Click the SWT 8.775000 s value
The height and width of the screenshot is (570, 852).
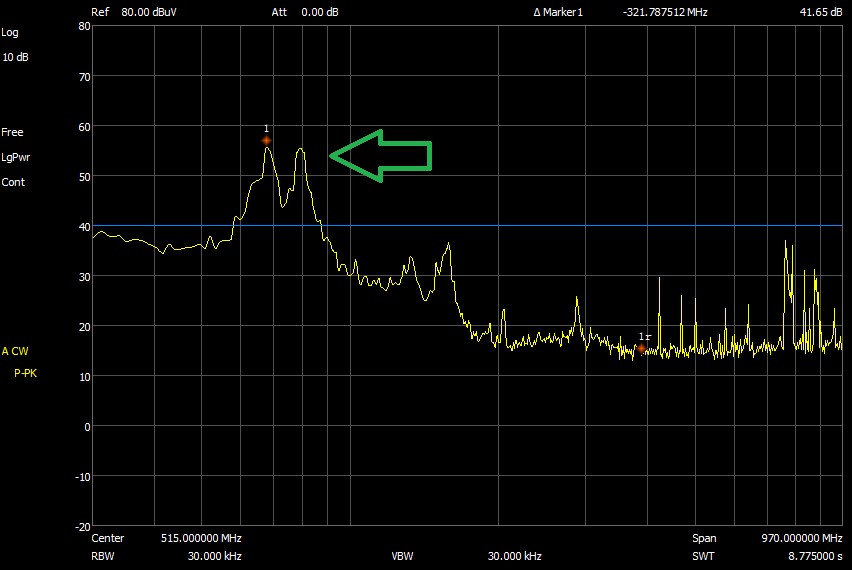[815, 556]
